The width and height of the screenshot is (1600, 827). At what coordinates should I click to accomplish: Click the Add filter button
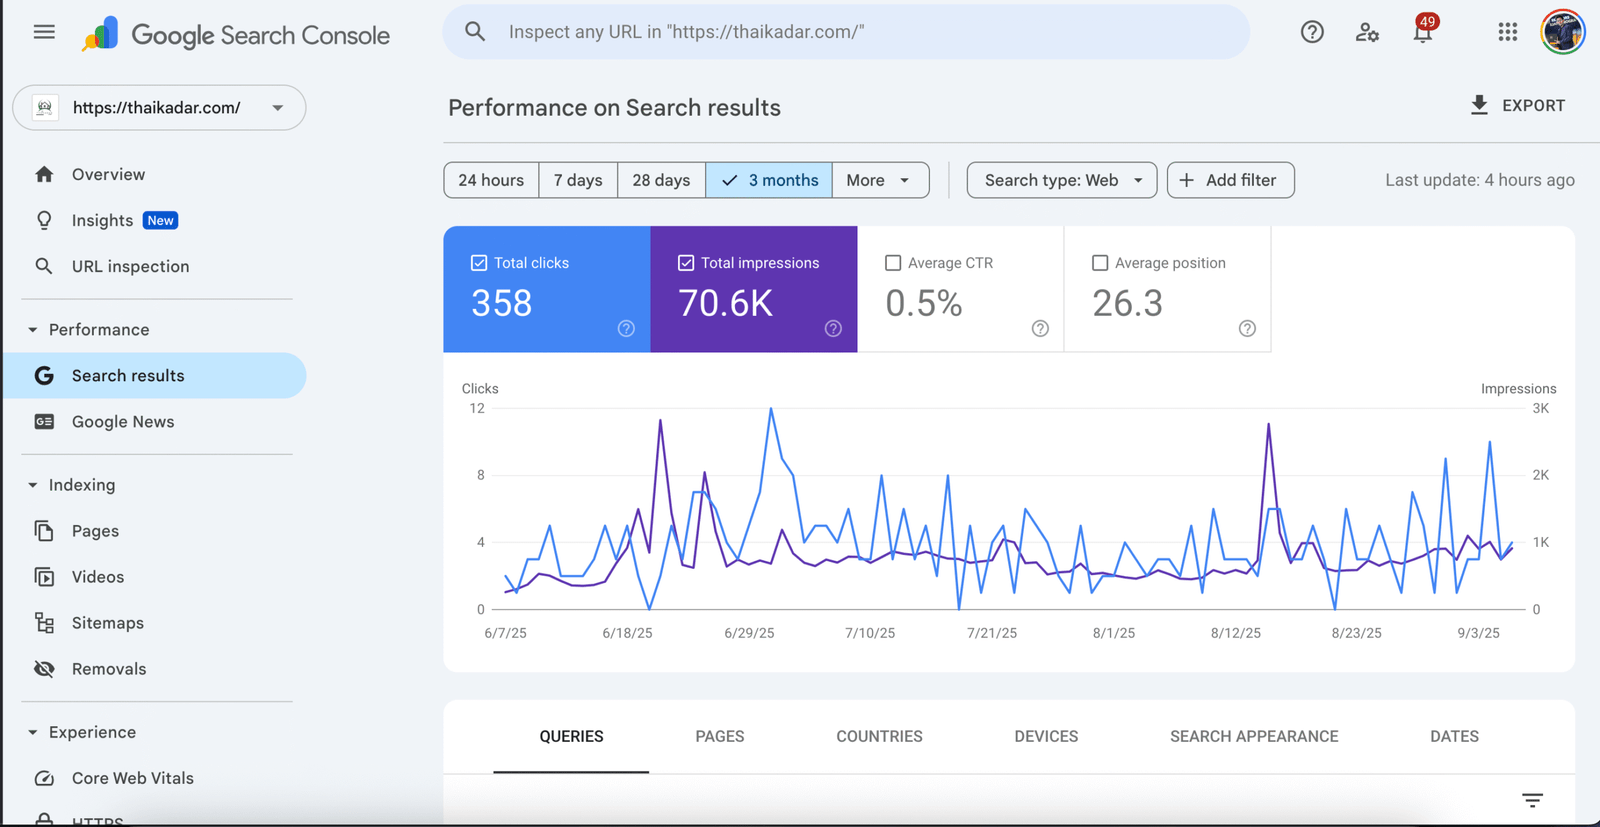1231,180
